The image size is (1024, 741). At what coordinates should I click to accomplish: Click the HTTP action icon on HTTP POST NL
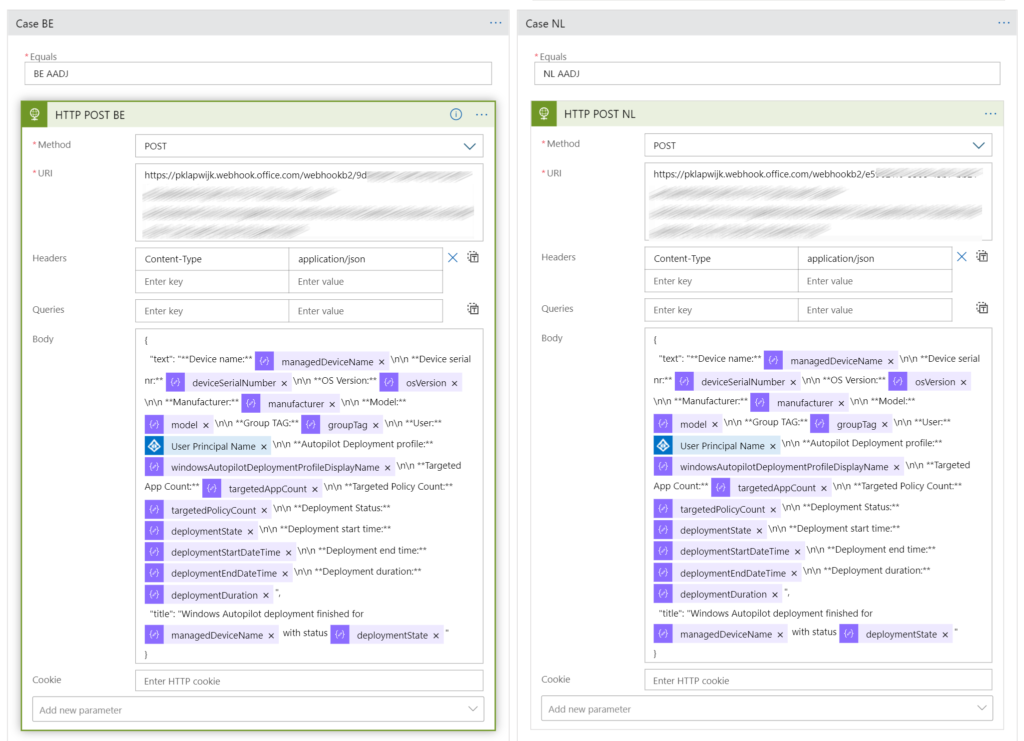click(543, 114)
